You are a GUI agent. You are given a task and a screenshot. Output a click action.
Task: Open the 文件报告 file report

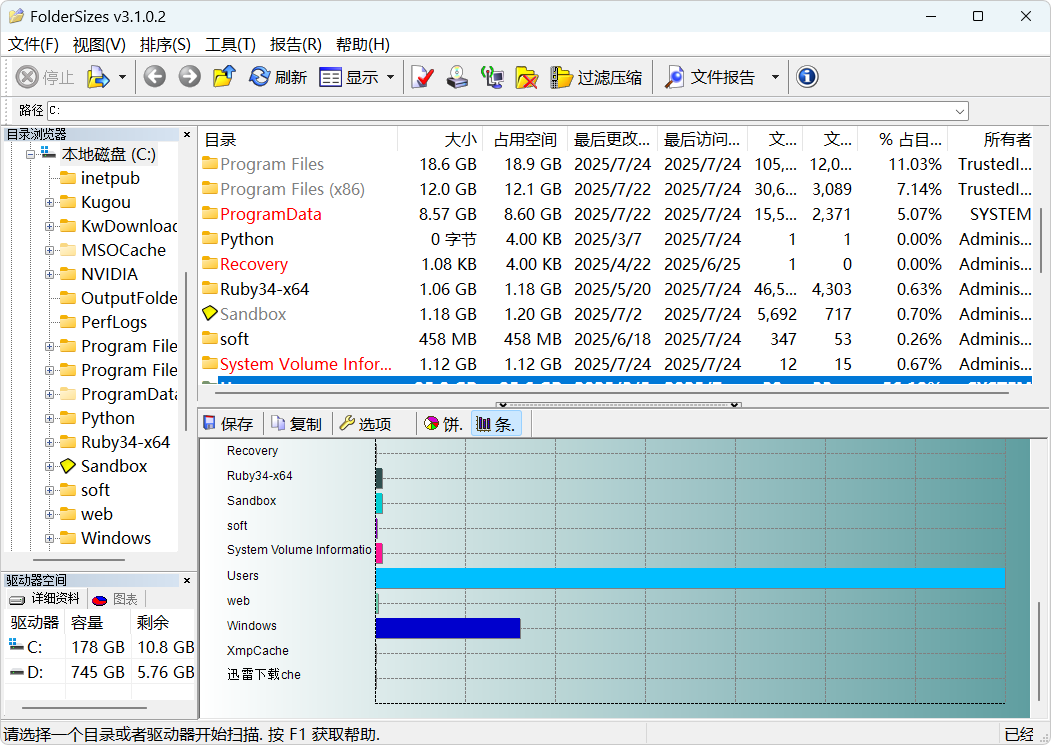(710, 77)
